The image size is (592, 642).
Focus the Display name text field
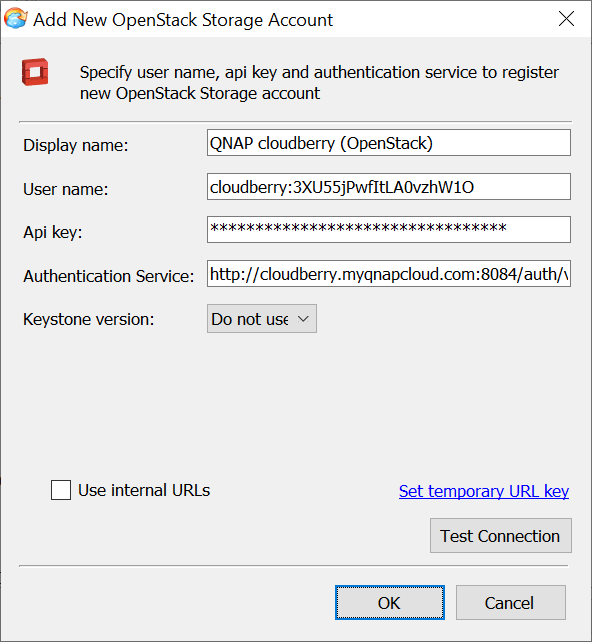(x=389, y=143)
